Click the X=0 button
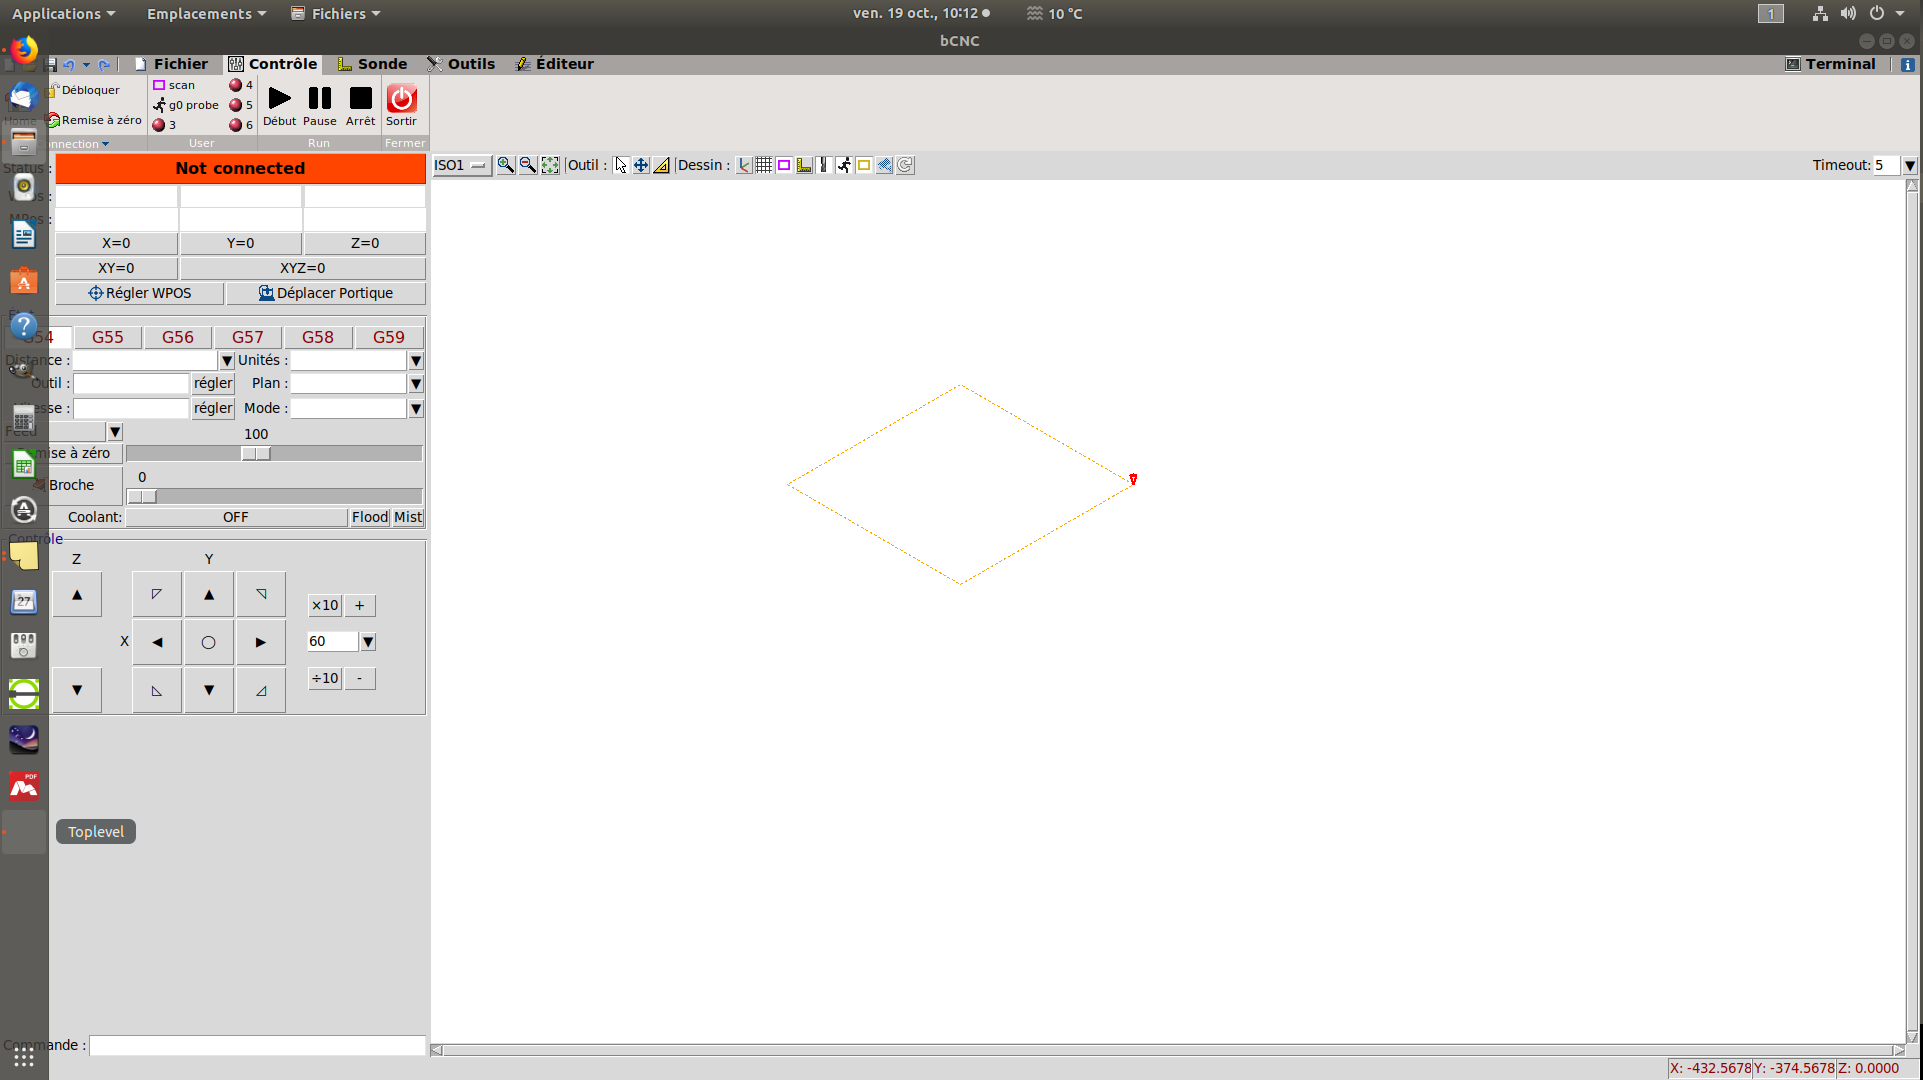The image size is (1923, 1080). tap(116, 243)
